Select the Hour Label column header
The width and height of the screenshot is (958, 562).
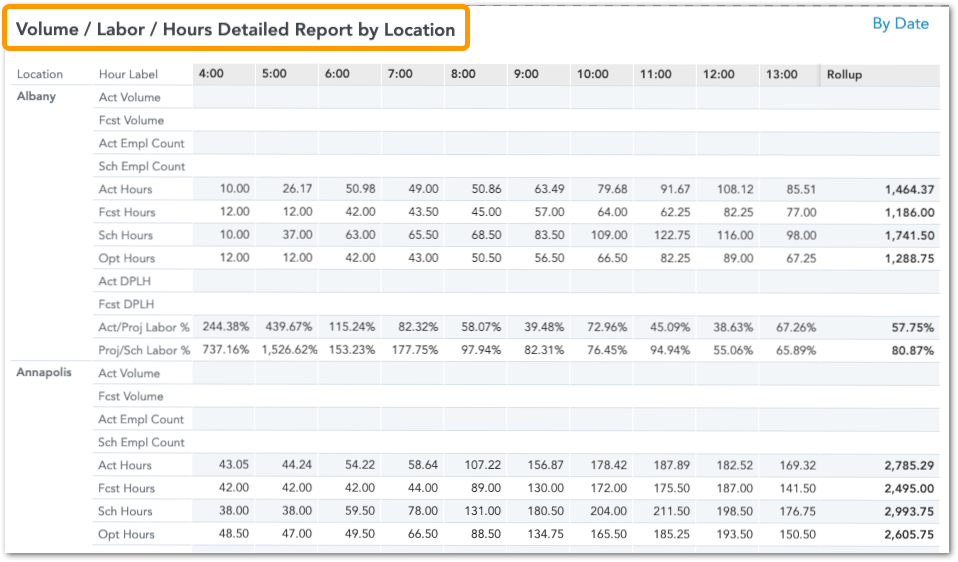126,75
